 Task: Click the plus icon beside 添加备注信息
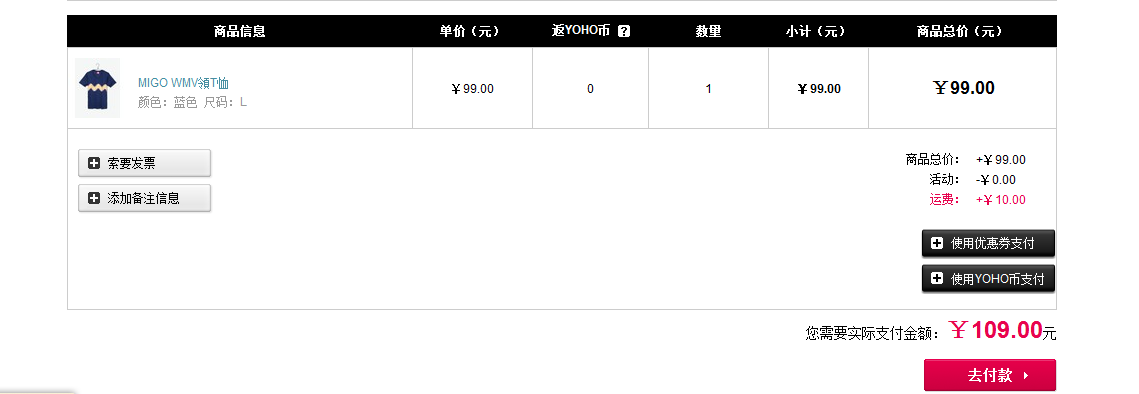(x=94, y=198)
